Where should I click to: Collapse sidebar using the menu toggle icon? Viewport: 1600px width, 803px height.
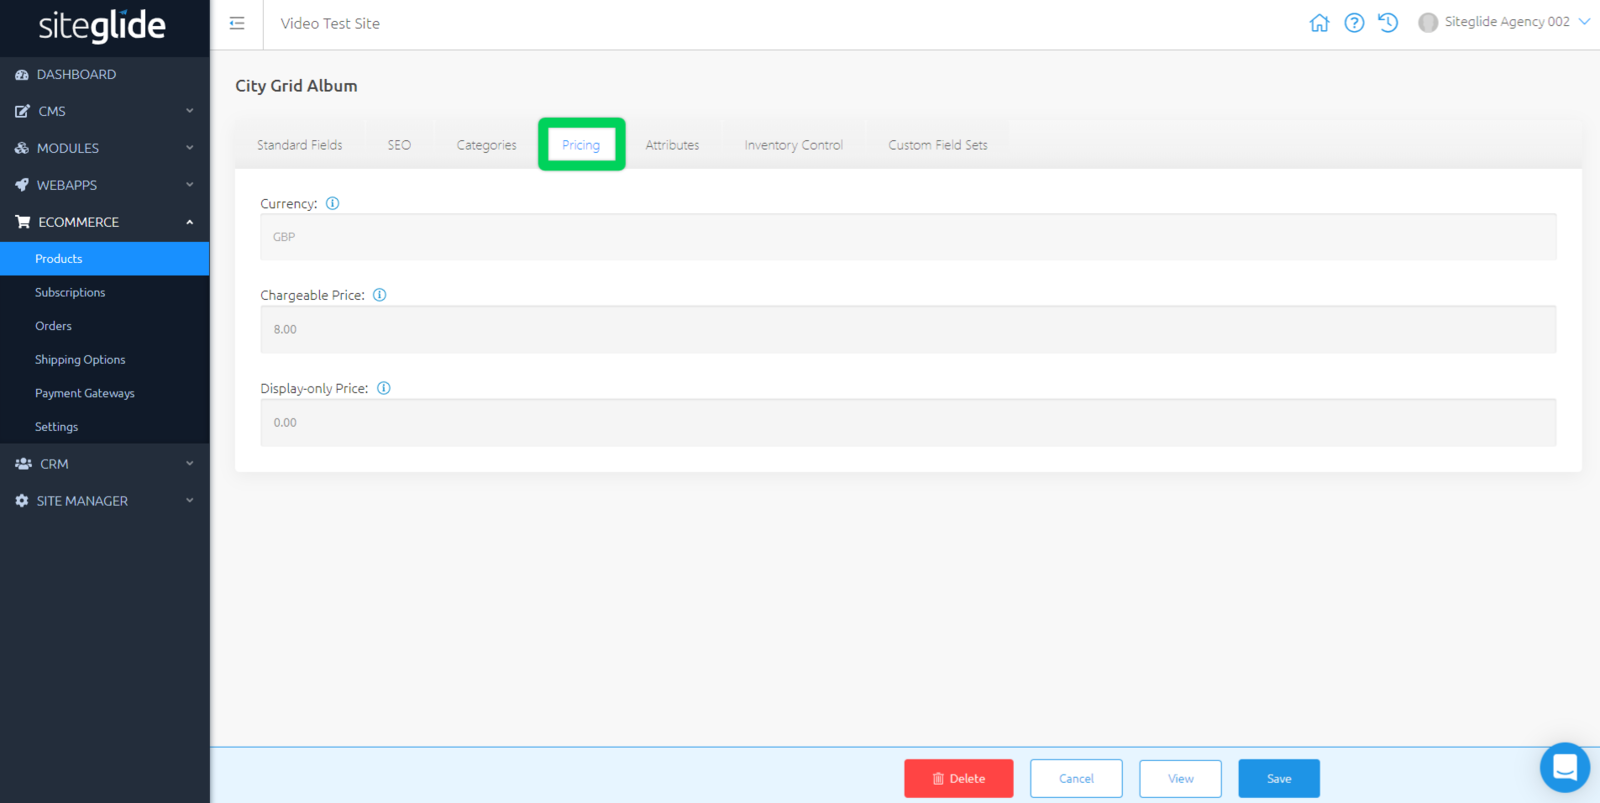[x=237, y=23]
